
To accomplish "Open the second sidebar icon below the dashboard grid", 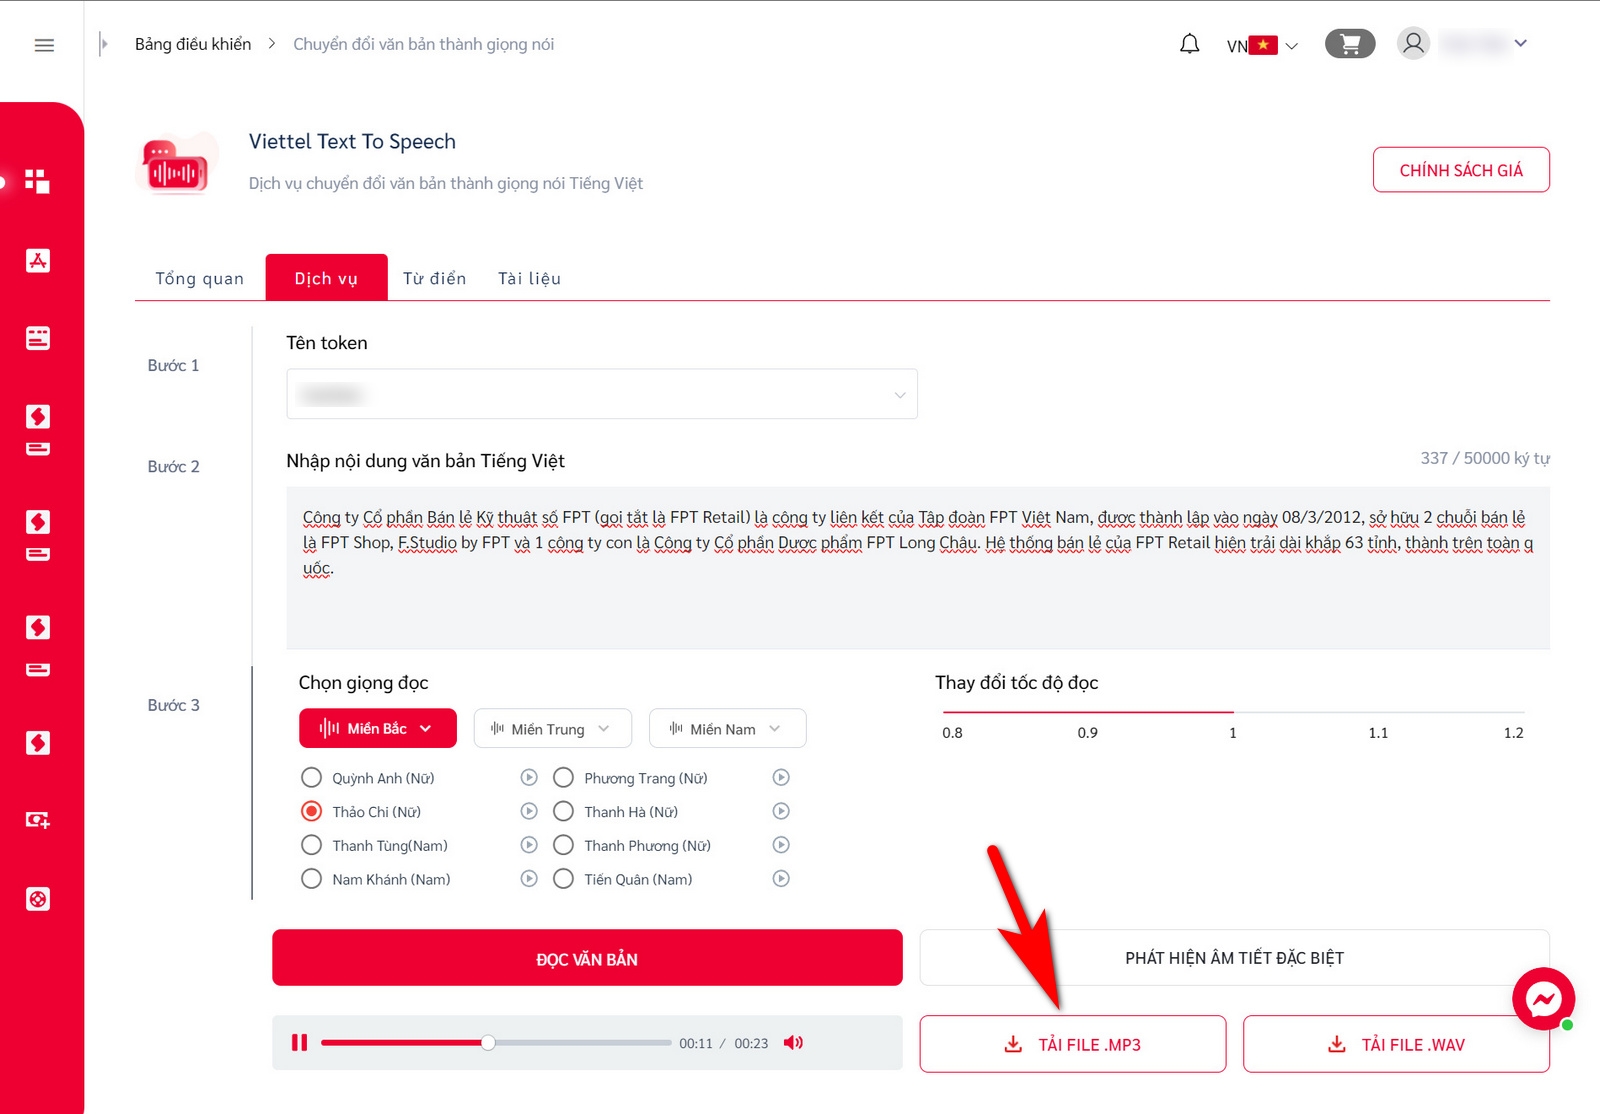I will 38,260.
